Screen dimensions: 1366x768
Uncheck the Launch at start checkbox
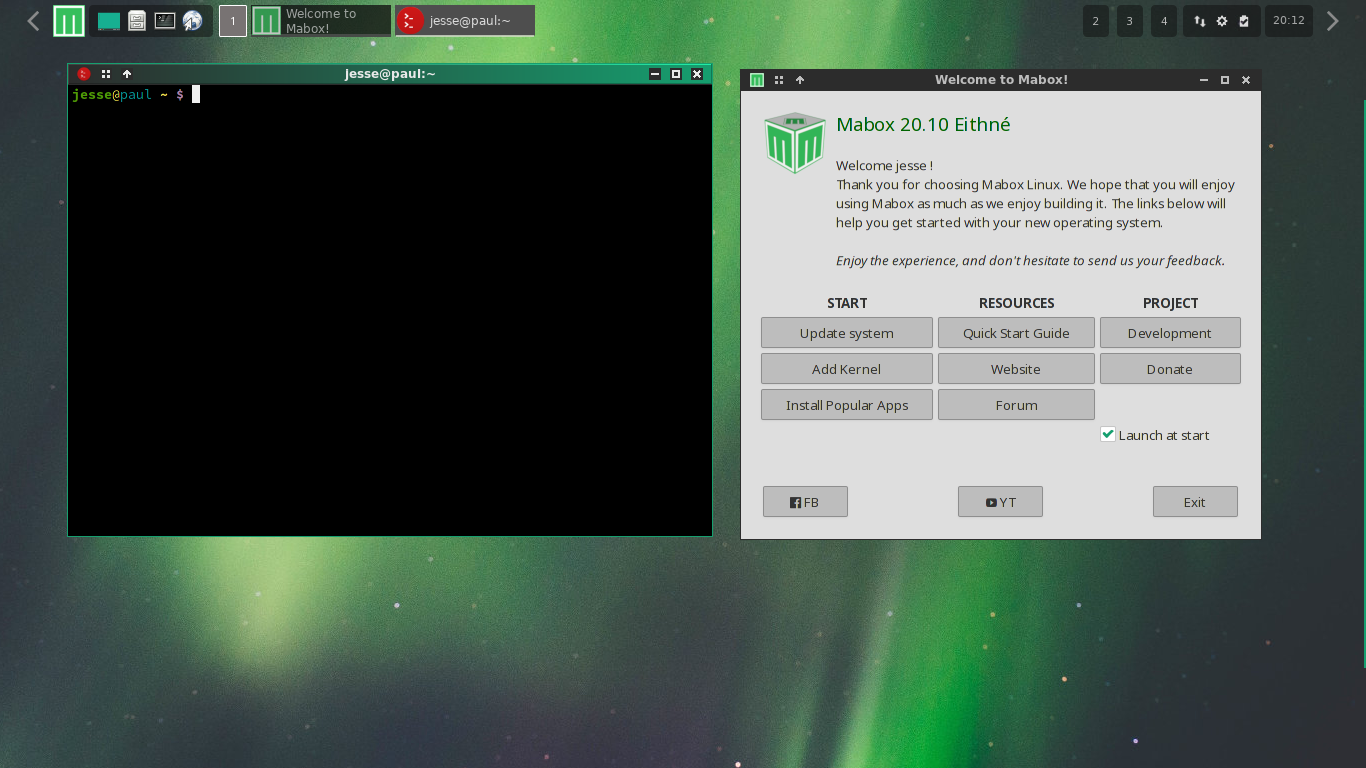tap(1108, 434)
